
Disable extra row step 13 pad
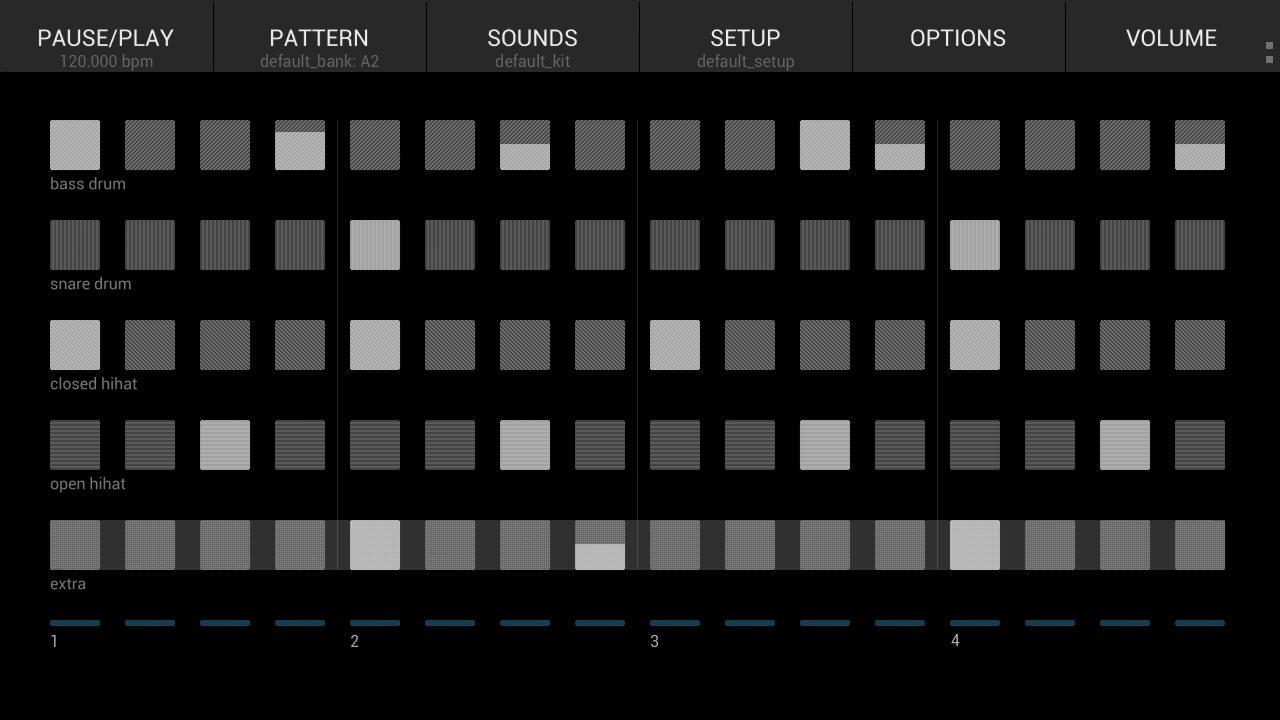click(975, 545)
